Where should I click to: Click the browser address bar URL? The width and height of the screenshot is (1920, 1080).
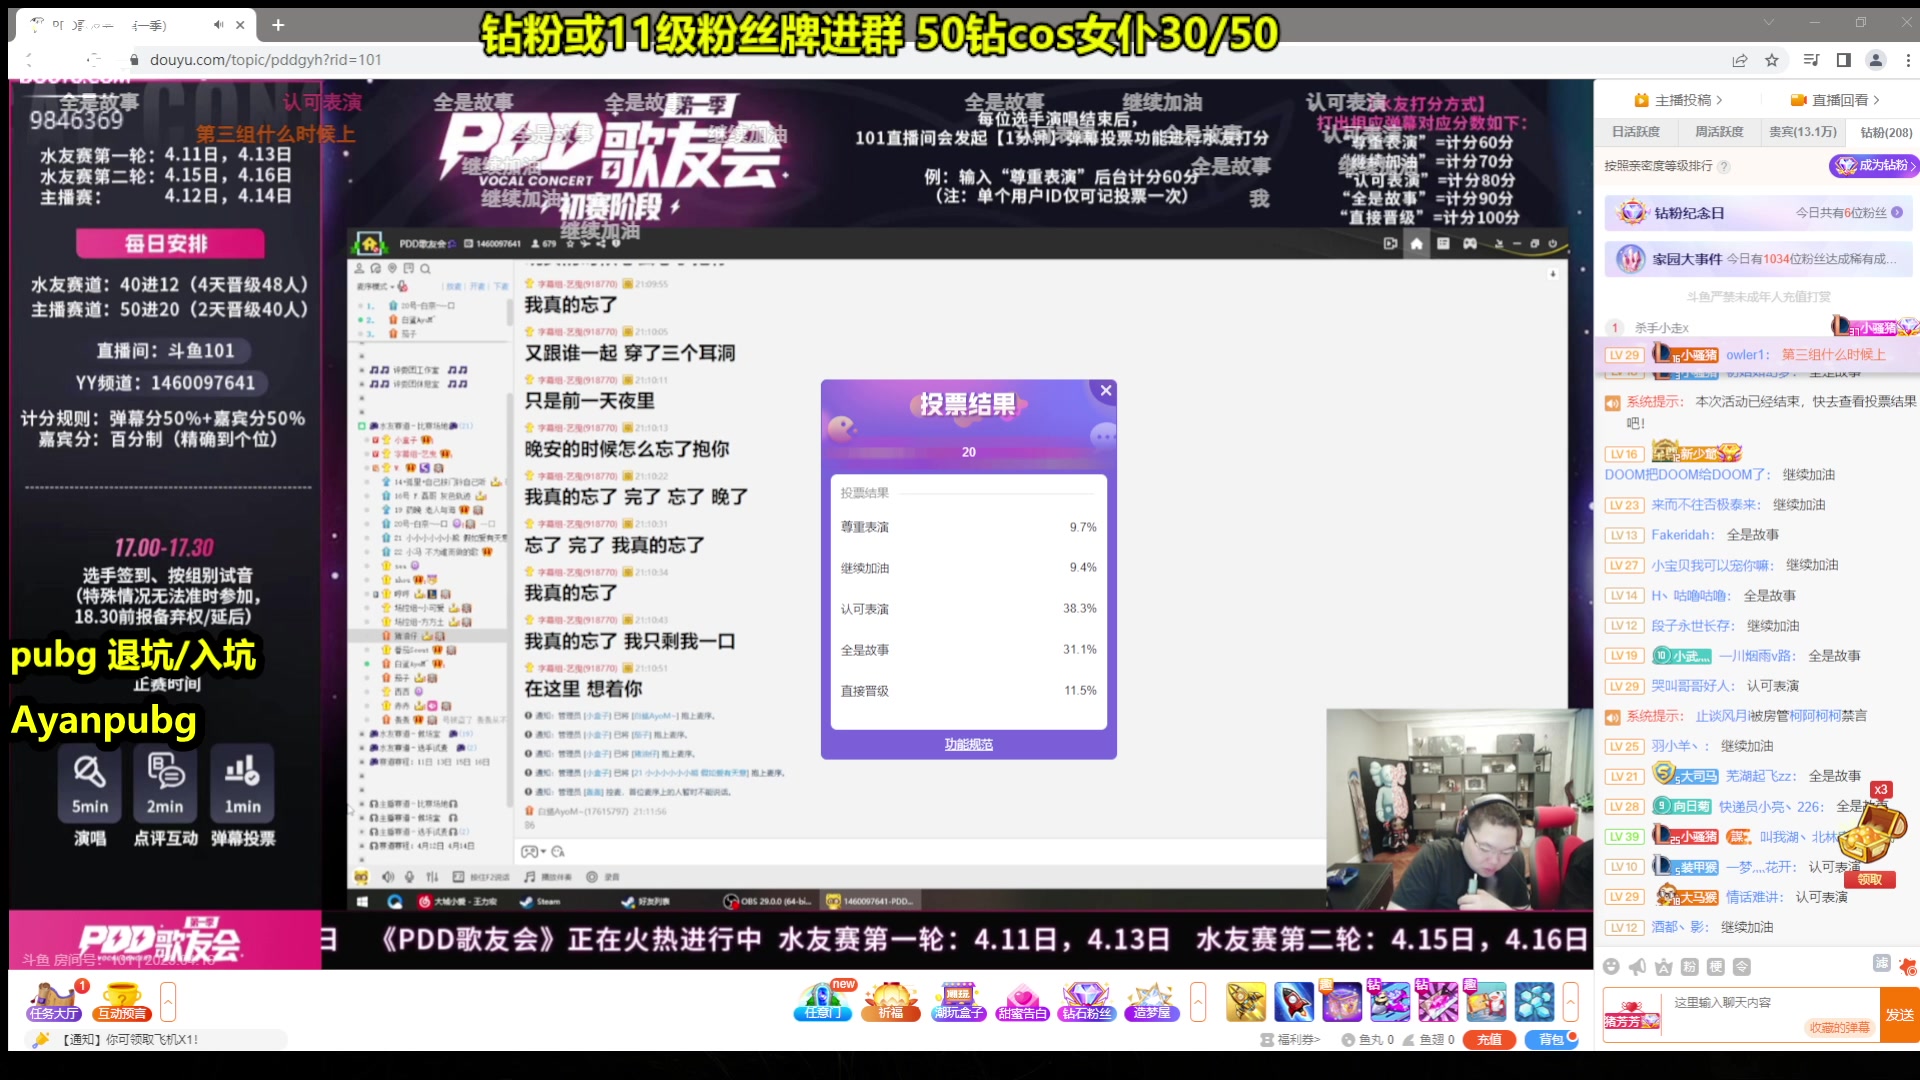266,60
